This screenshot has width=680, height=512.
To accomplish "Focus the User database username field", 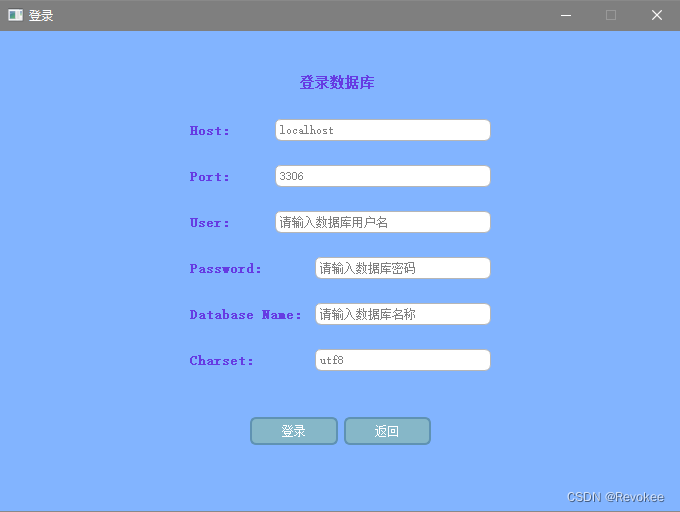I will point(383,222).
